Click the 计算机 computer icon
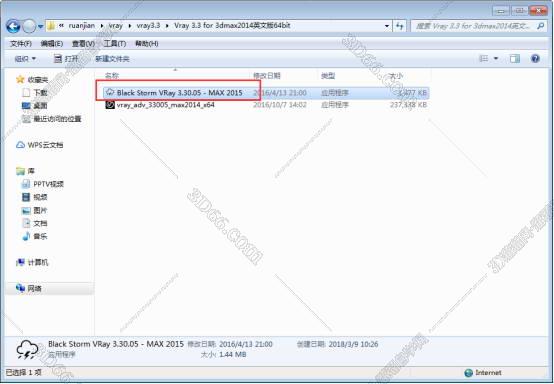This screenshot has width=554, height=384. pyautogui.click(x=20, y=262)
